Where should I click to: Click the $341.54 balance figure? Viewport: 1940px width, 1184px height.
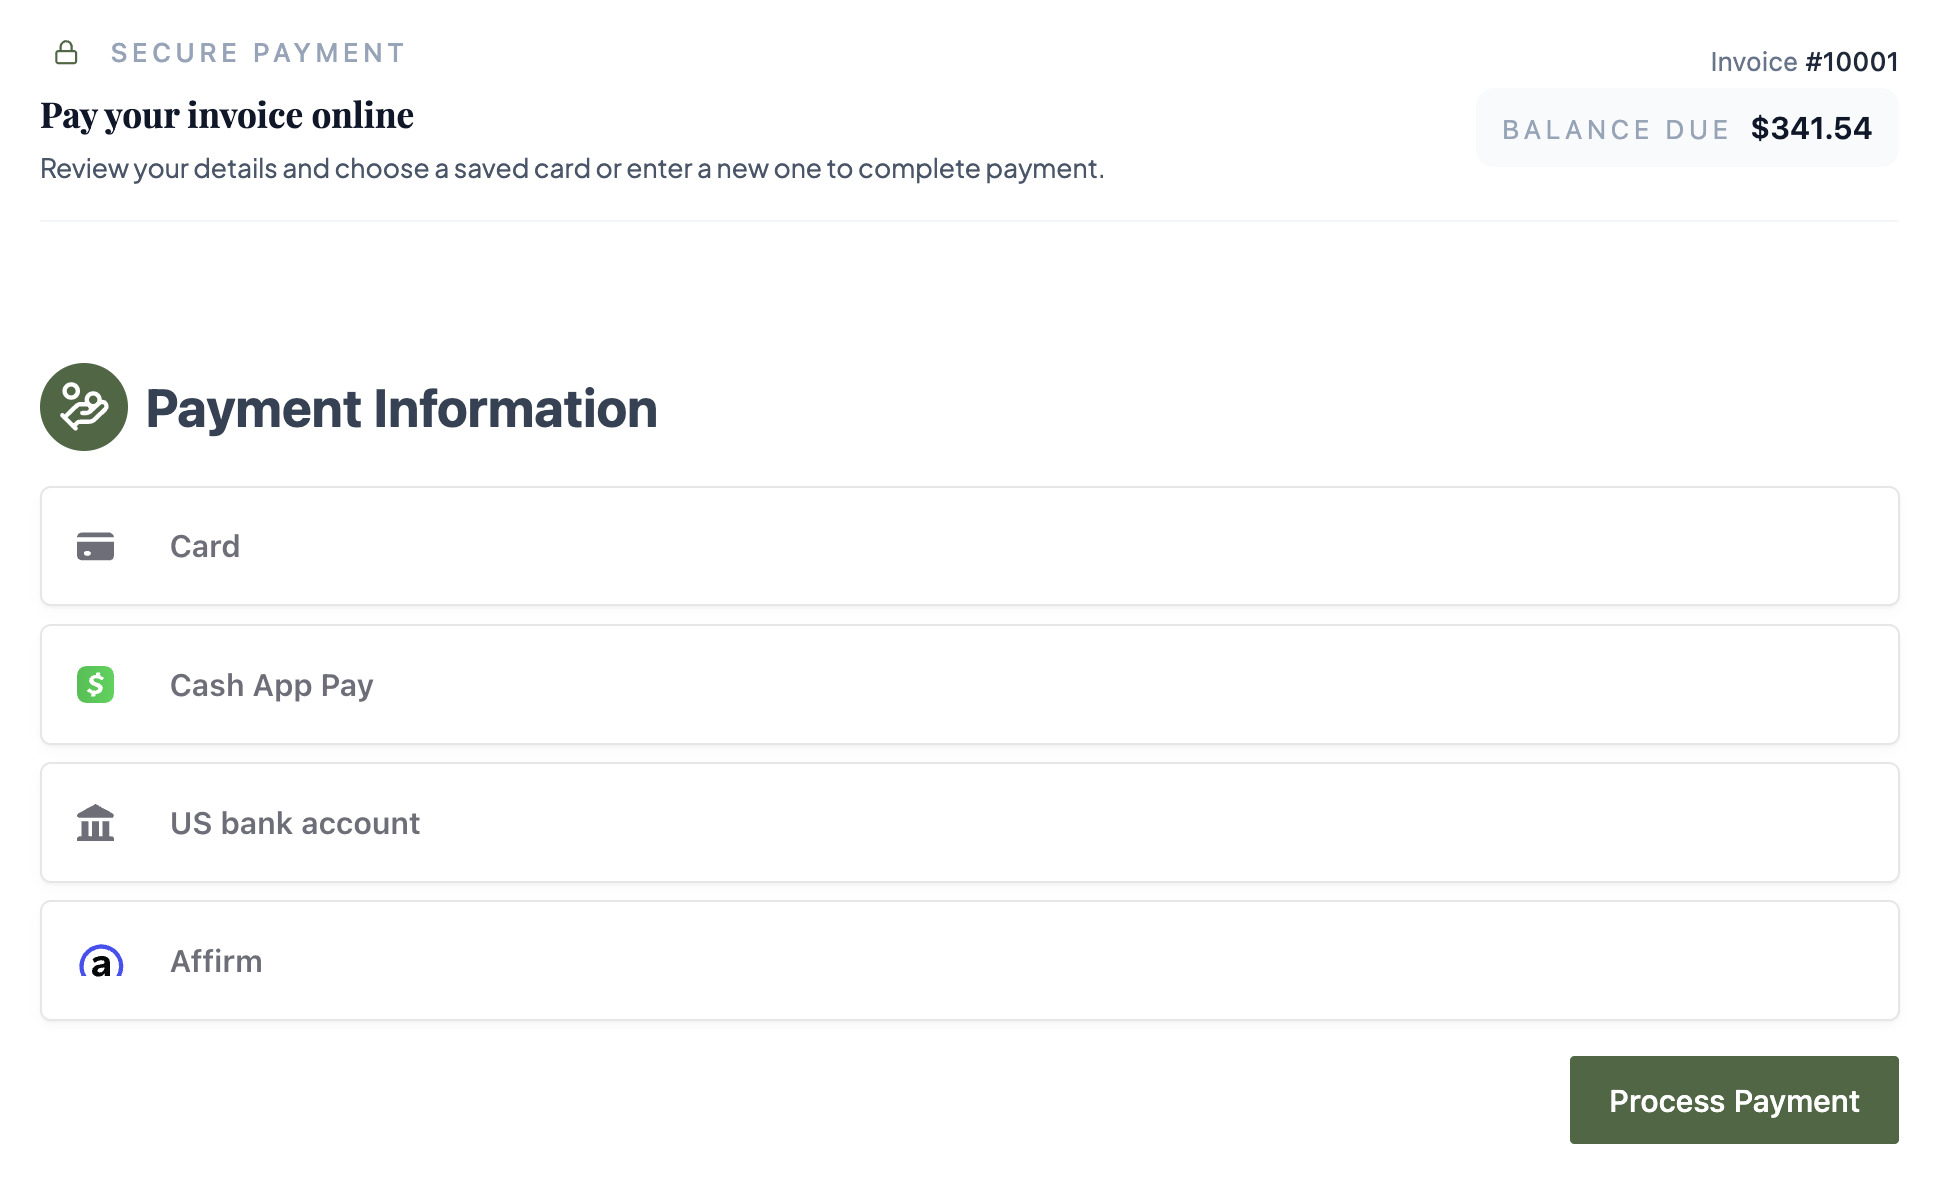[1811, 128]
